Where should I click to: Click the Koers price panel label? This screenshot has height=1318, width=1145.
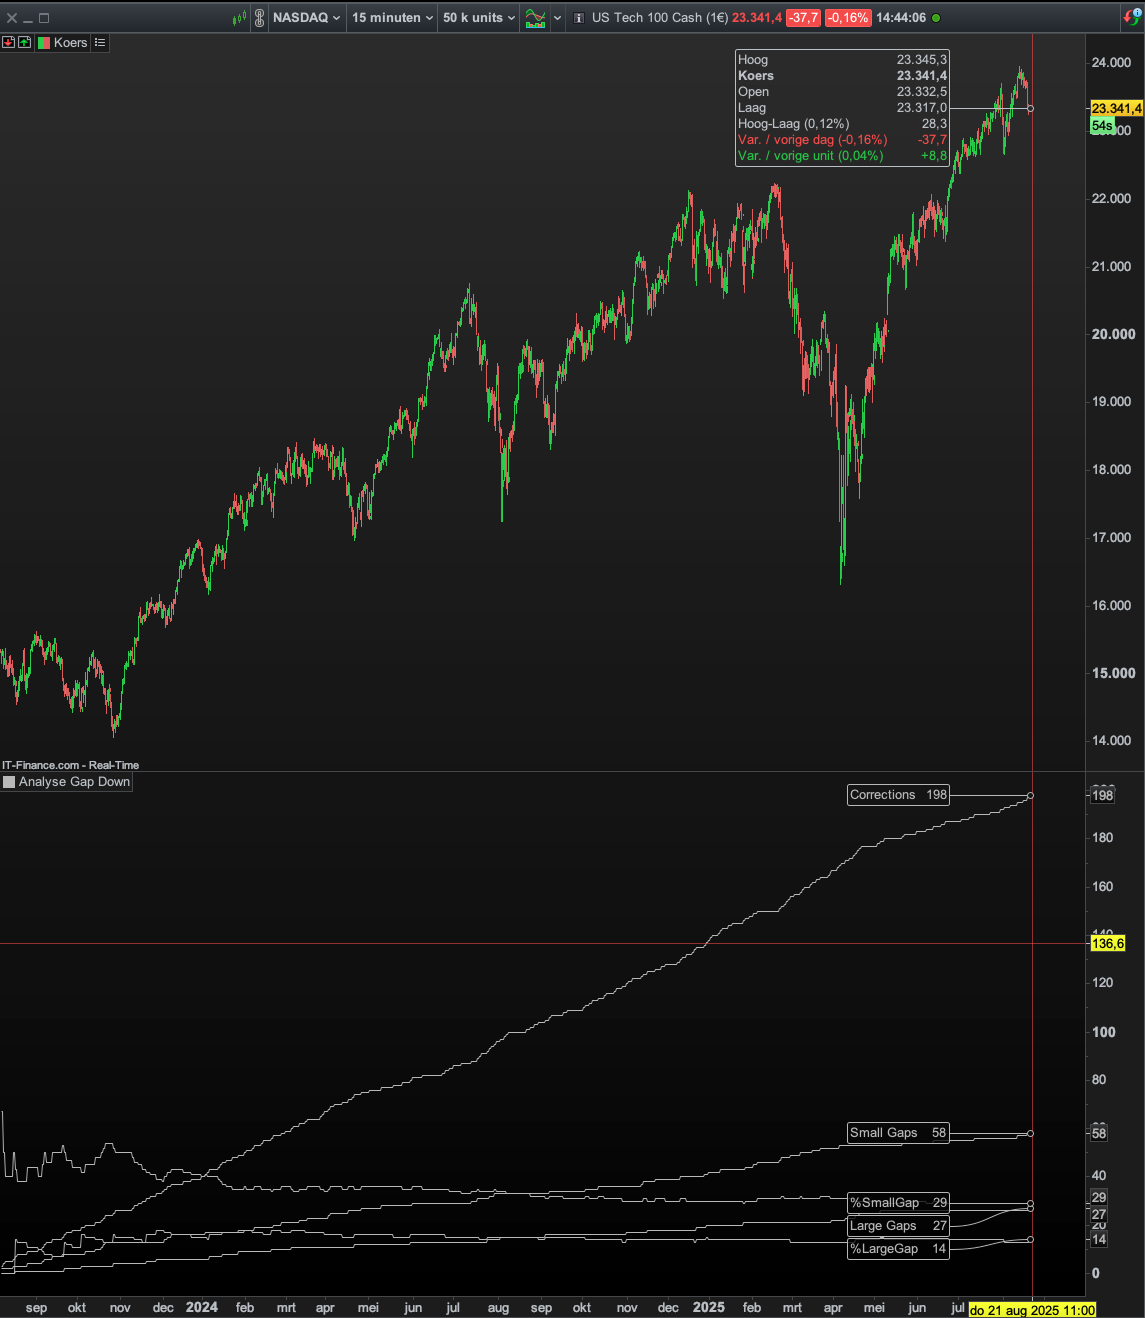70,43
